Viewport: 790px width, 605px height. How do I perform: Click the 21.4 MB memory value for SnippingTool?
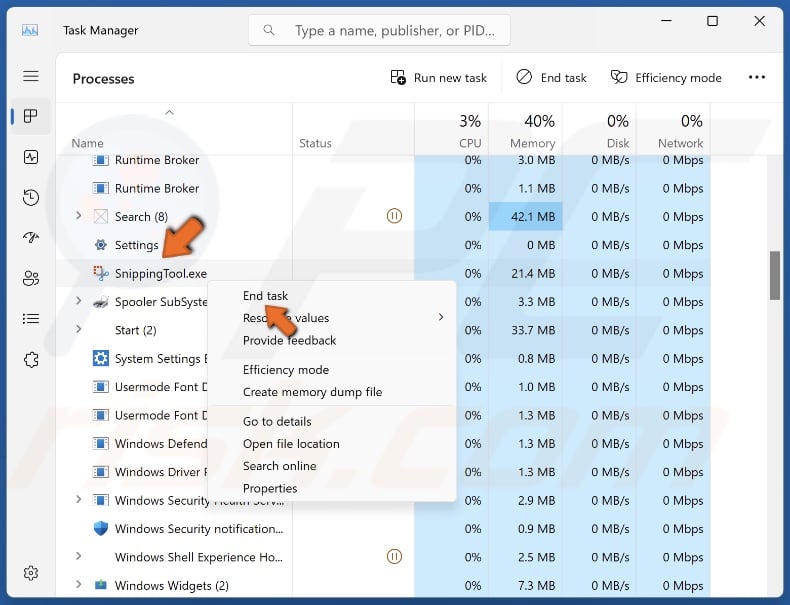coord(533,274)
